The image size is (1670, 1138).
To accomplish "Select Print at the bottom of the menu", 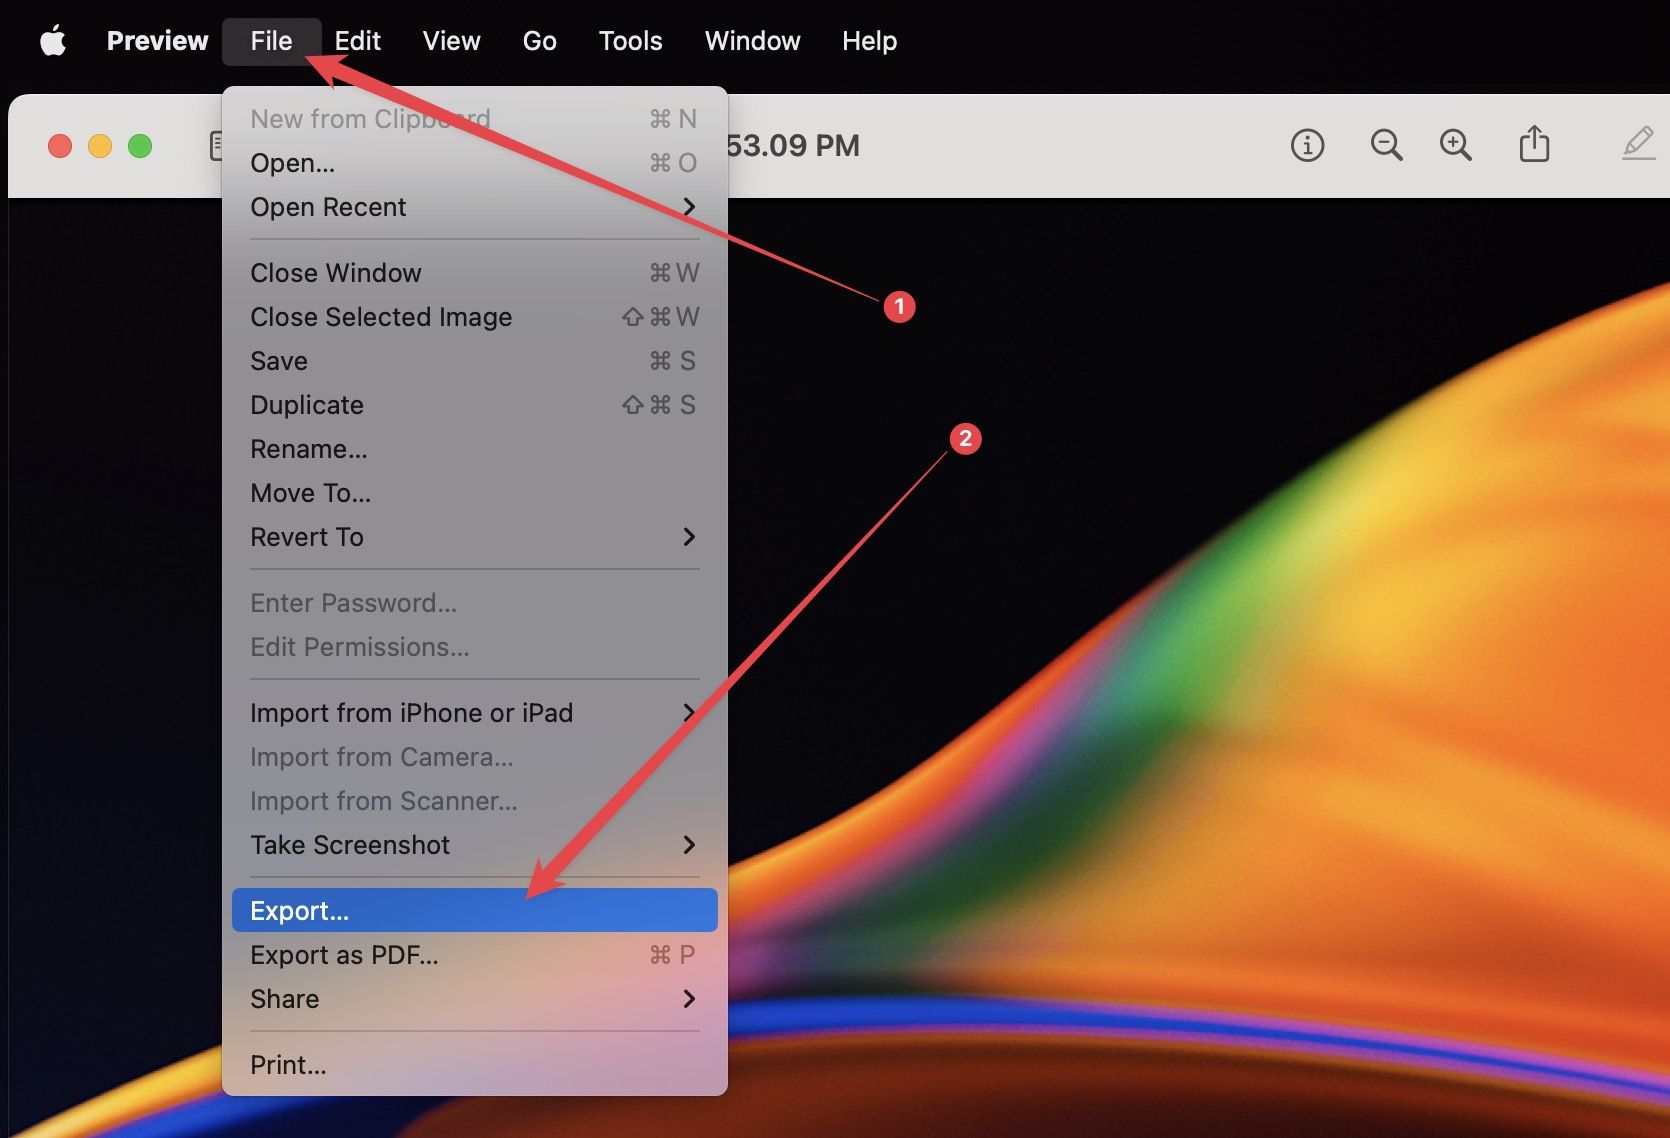I will (288, 1064).
